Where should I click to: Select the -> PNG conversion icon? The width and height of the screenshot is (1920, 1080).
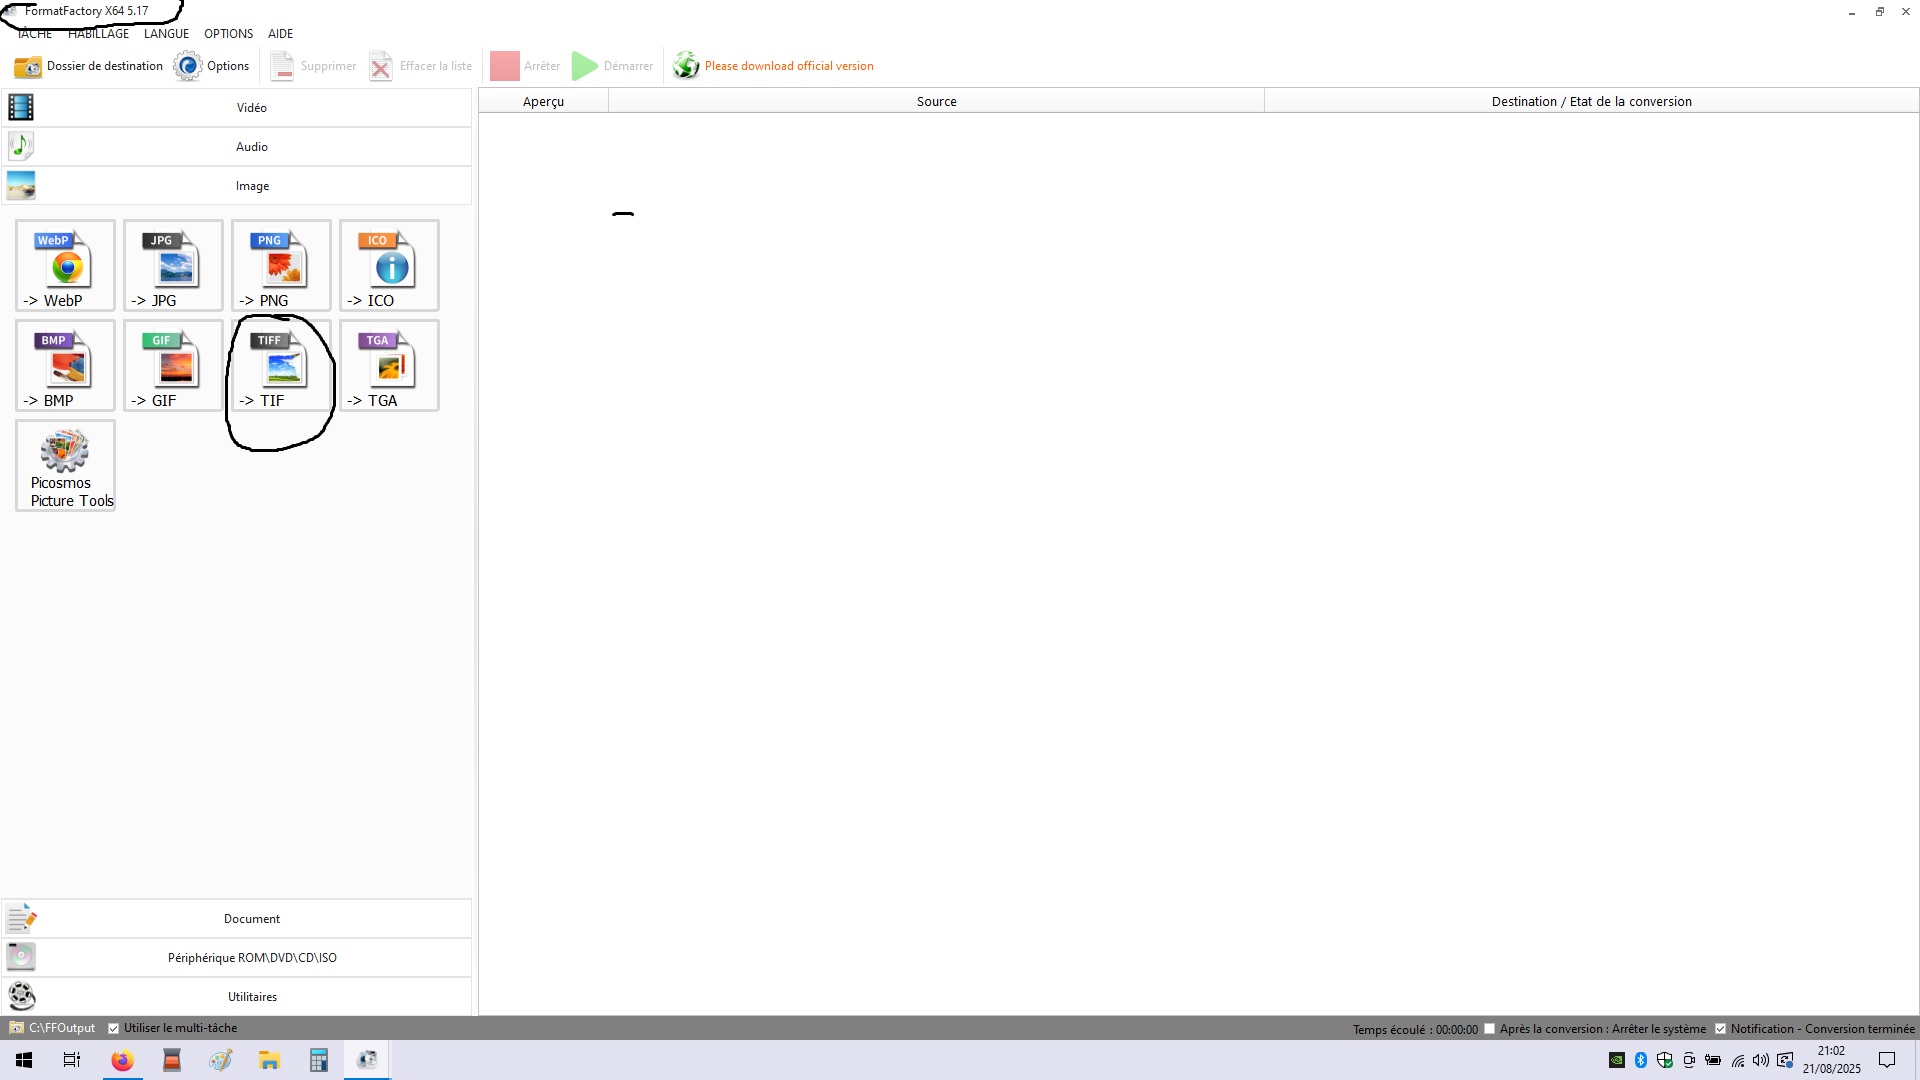[x=281, y=266]
